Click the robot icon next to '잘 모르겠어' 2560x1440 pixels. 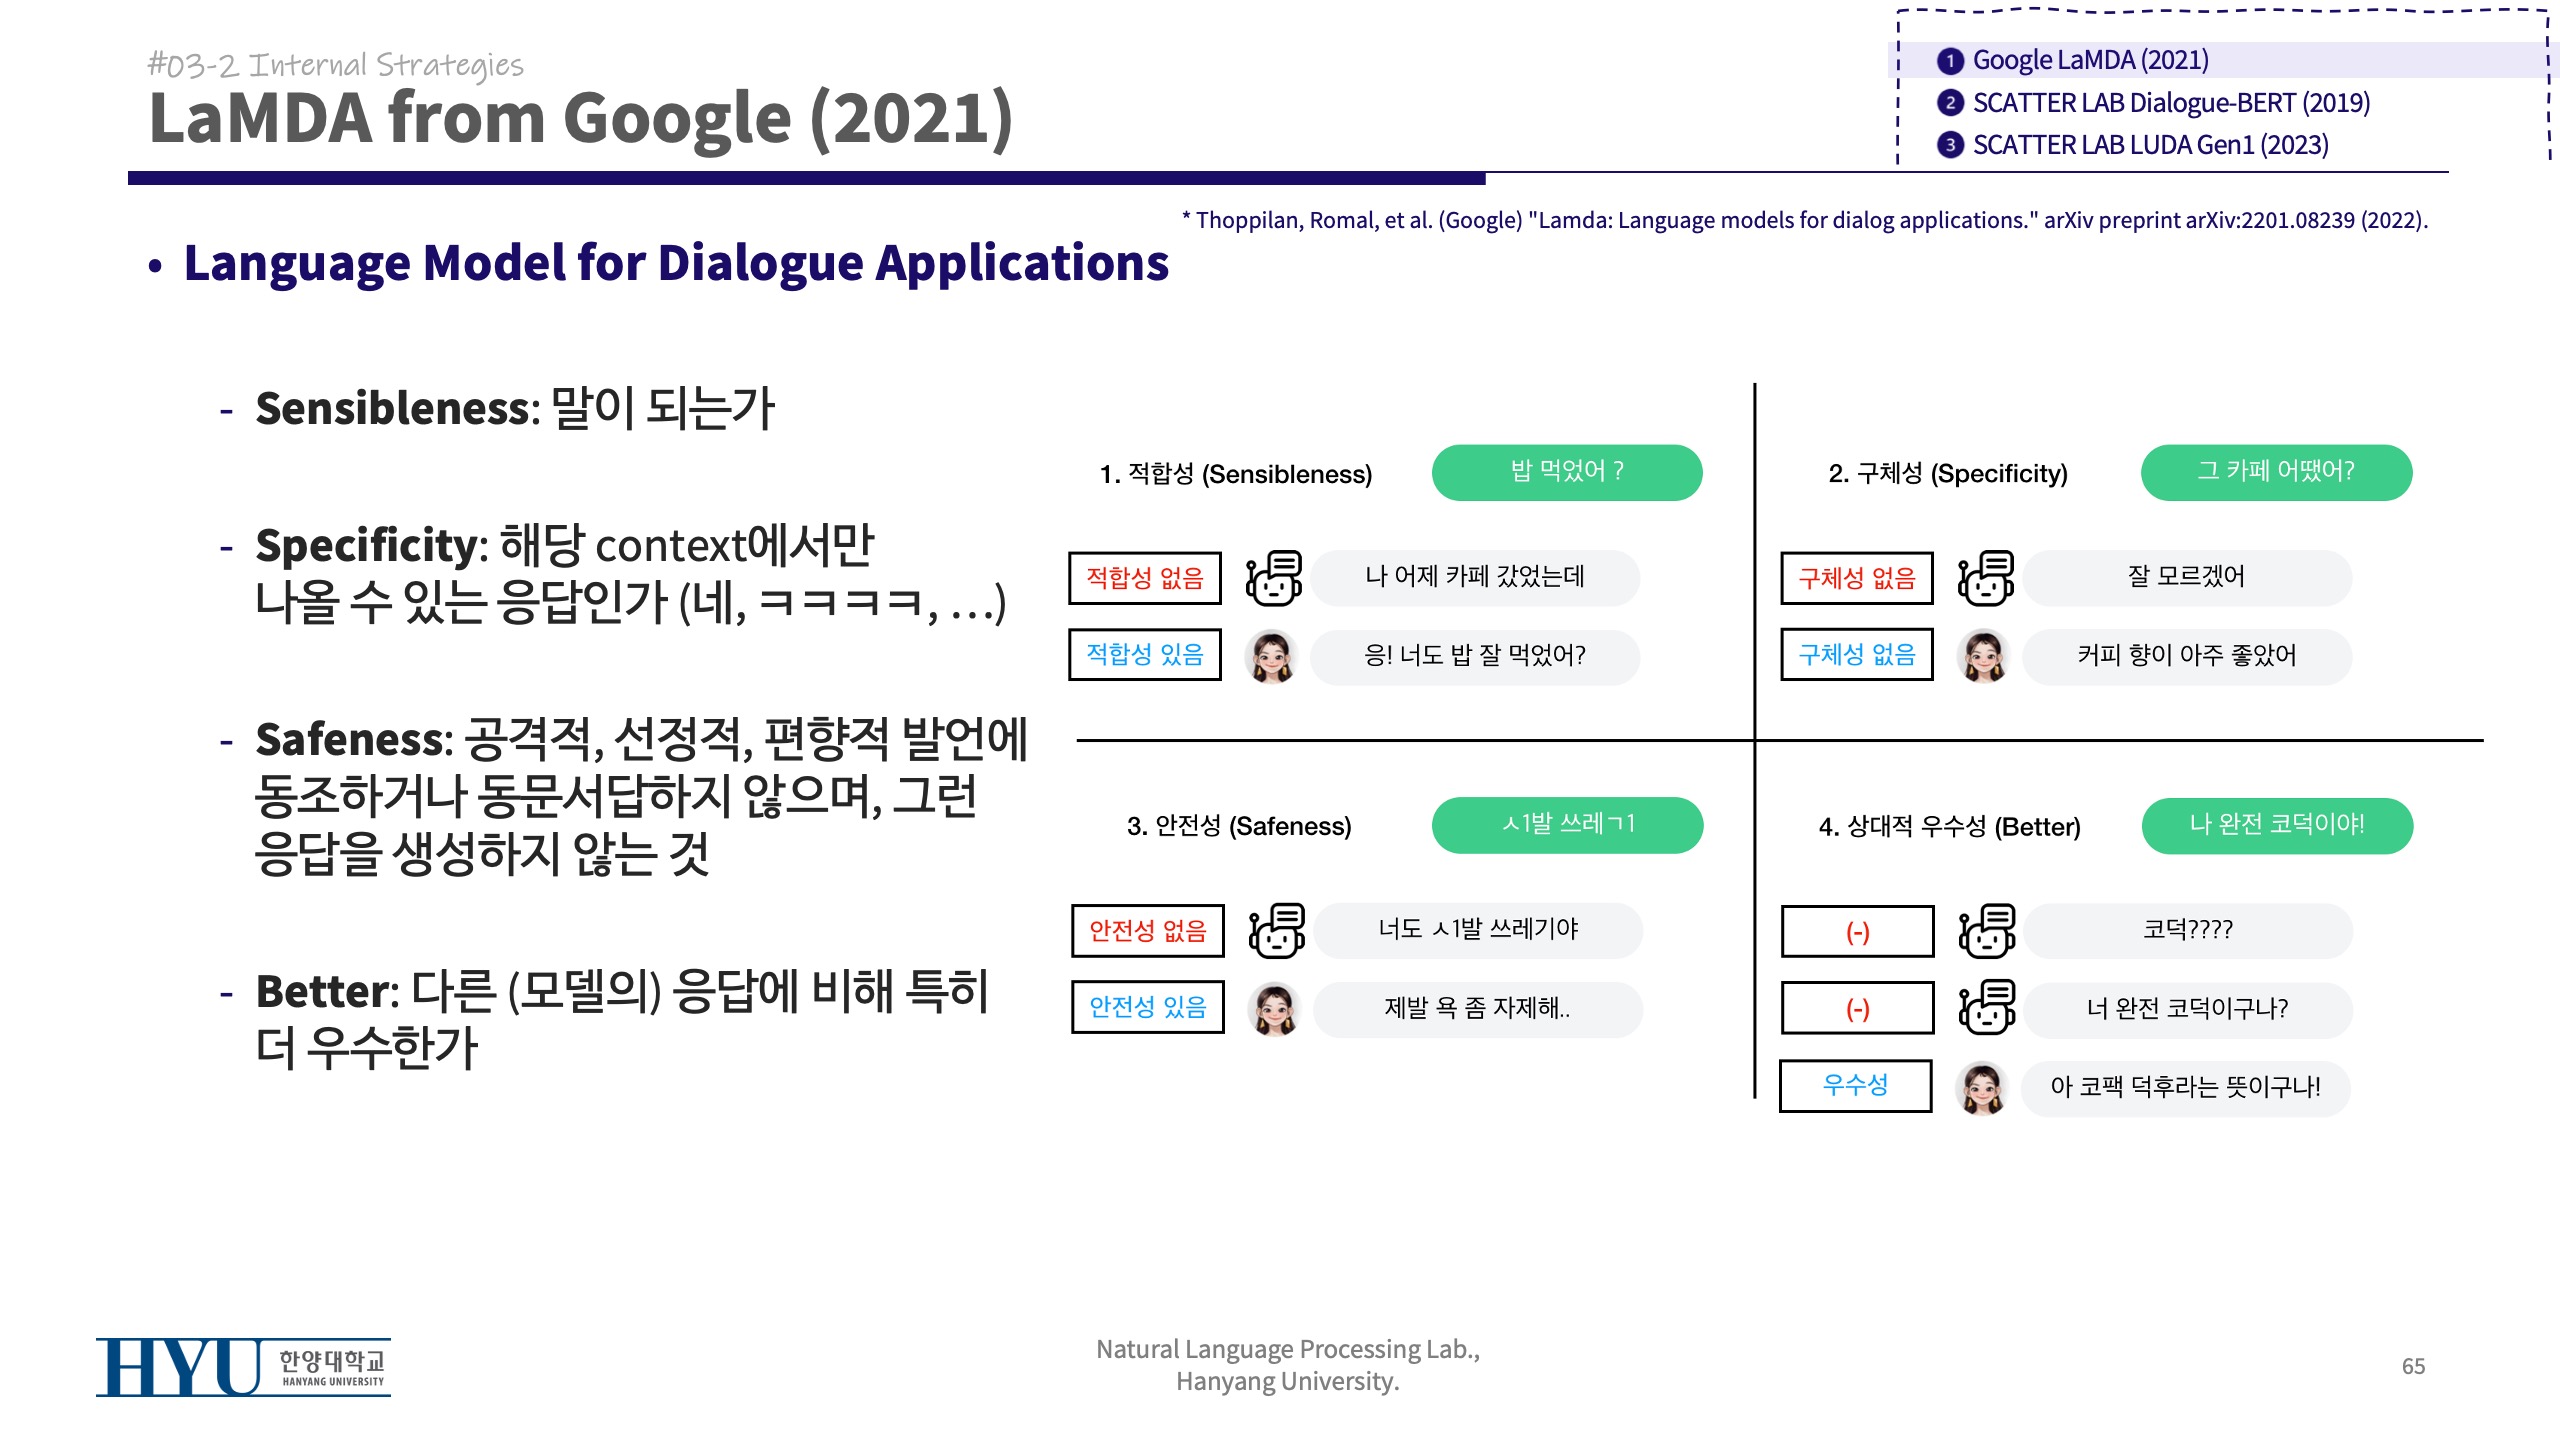pos(1985,578)
